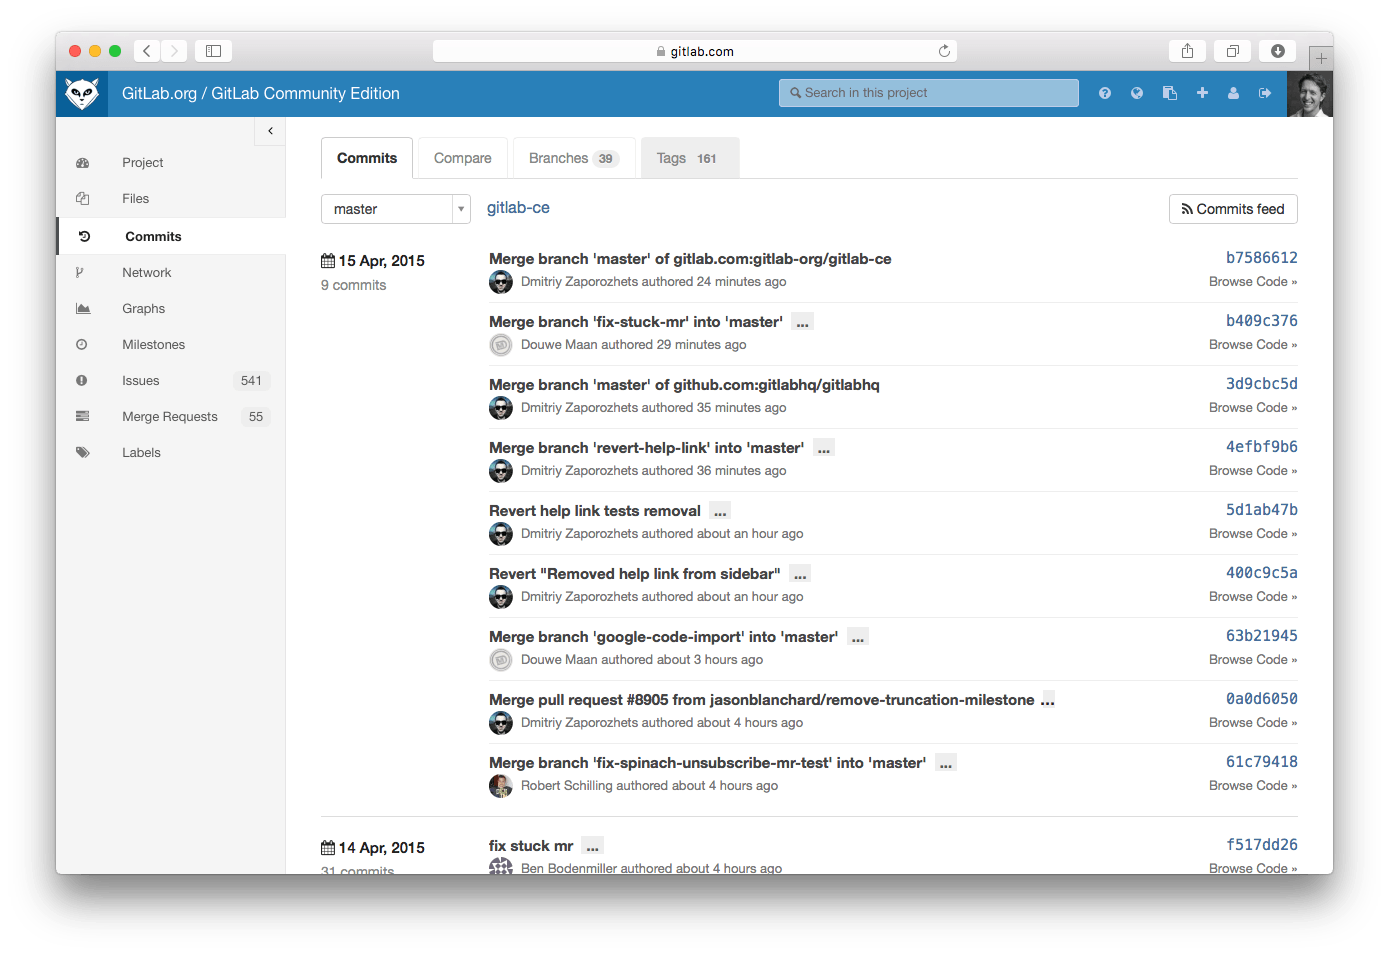
Task: Open Graphs in the sidebar
Action: point(171,309)
